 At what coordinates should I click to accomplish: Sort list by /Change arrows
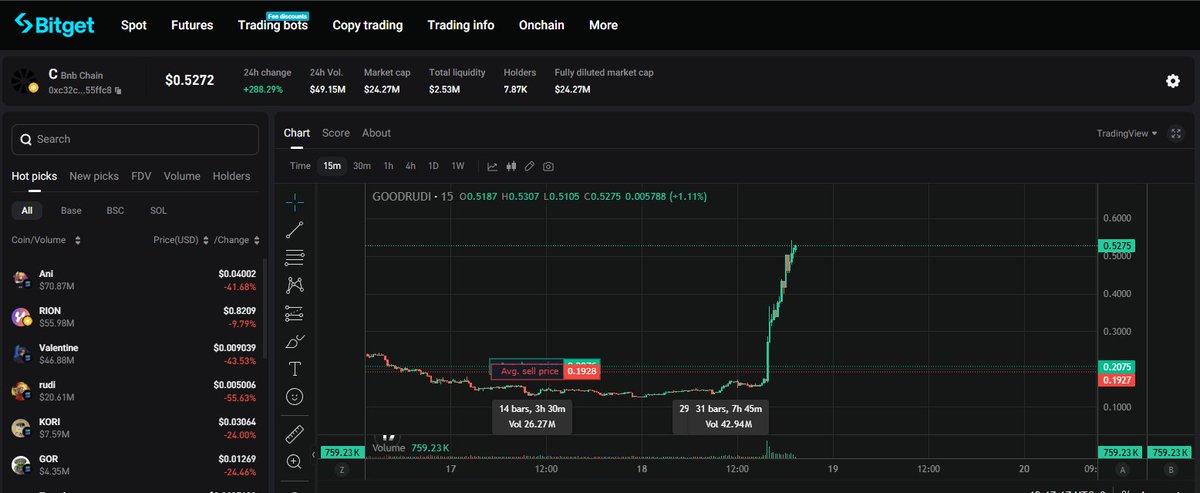[257, 240]
